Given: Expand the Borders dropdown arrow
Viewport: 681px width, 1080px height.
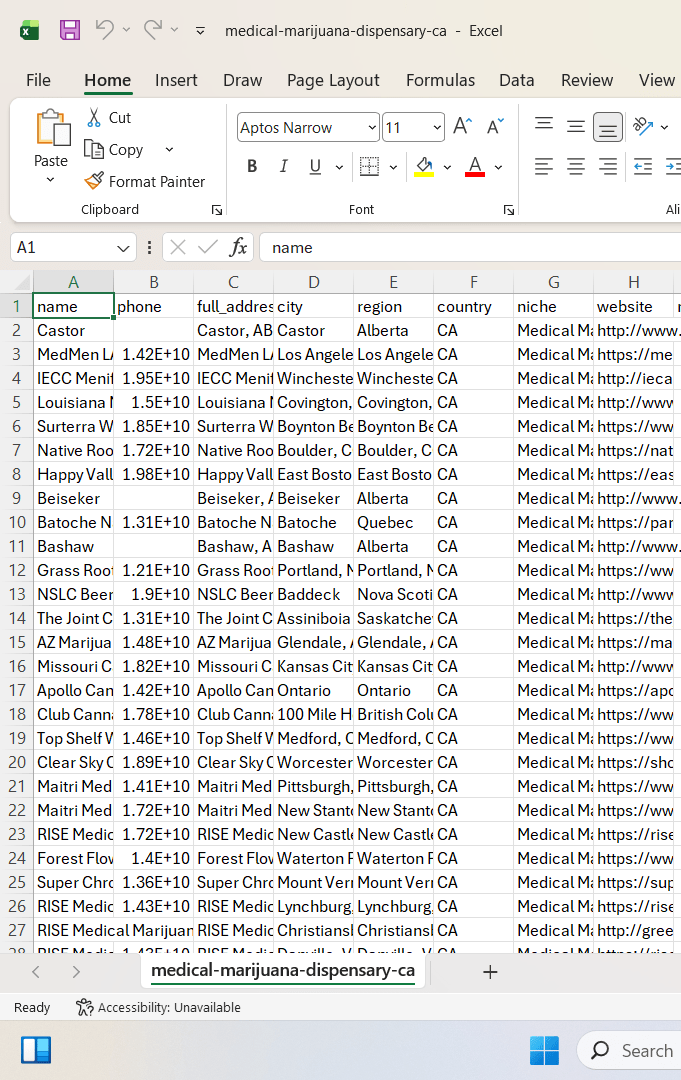Looking at the screenshot, I should (x=393, y=167).
